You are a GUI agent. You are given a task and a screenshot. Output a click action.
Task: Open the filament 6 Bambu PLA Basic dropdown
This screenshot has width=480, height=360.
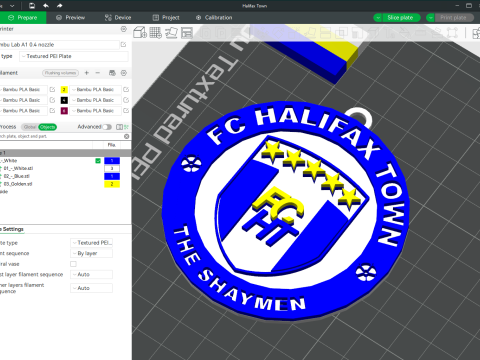[96, 111]
